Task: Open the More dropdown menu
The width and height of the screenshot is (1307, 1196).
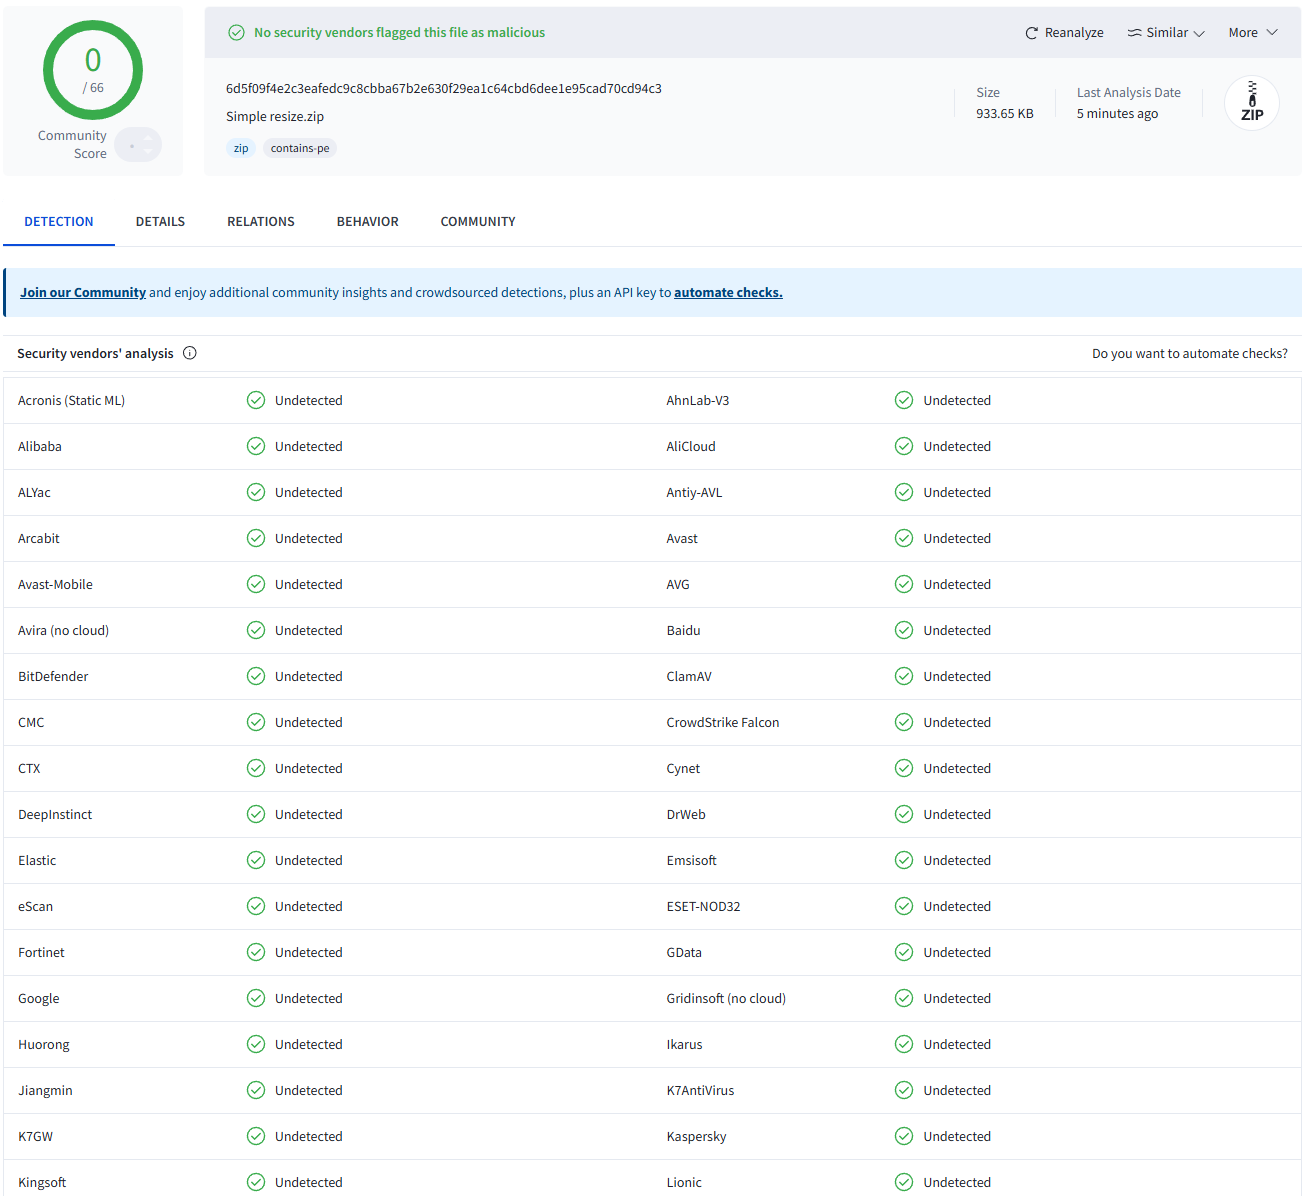Action: tap(1253, 33)
